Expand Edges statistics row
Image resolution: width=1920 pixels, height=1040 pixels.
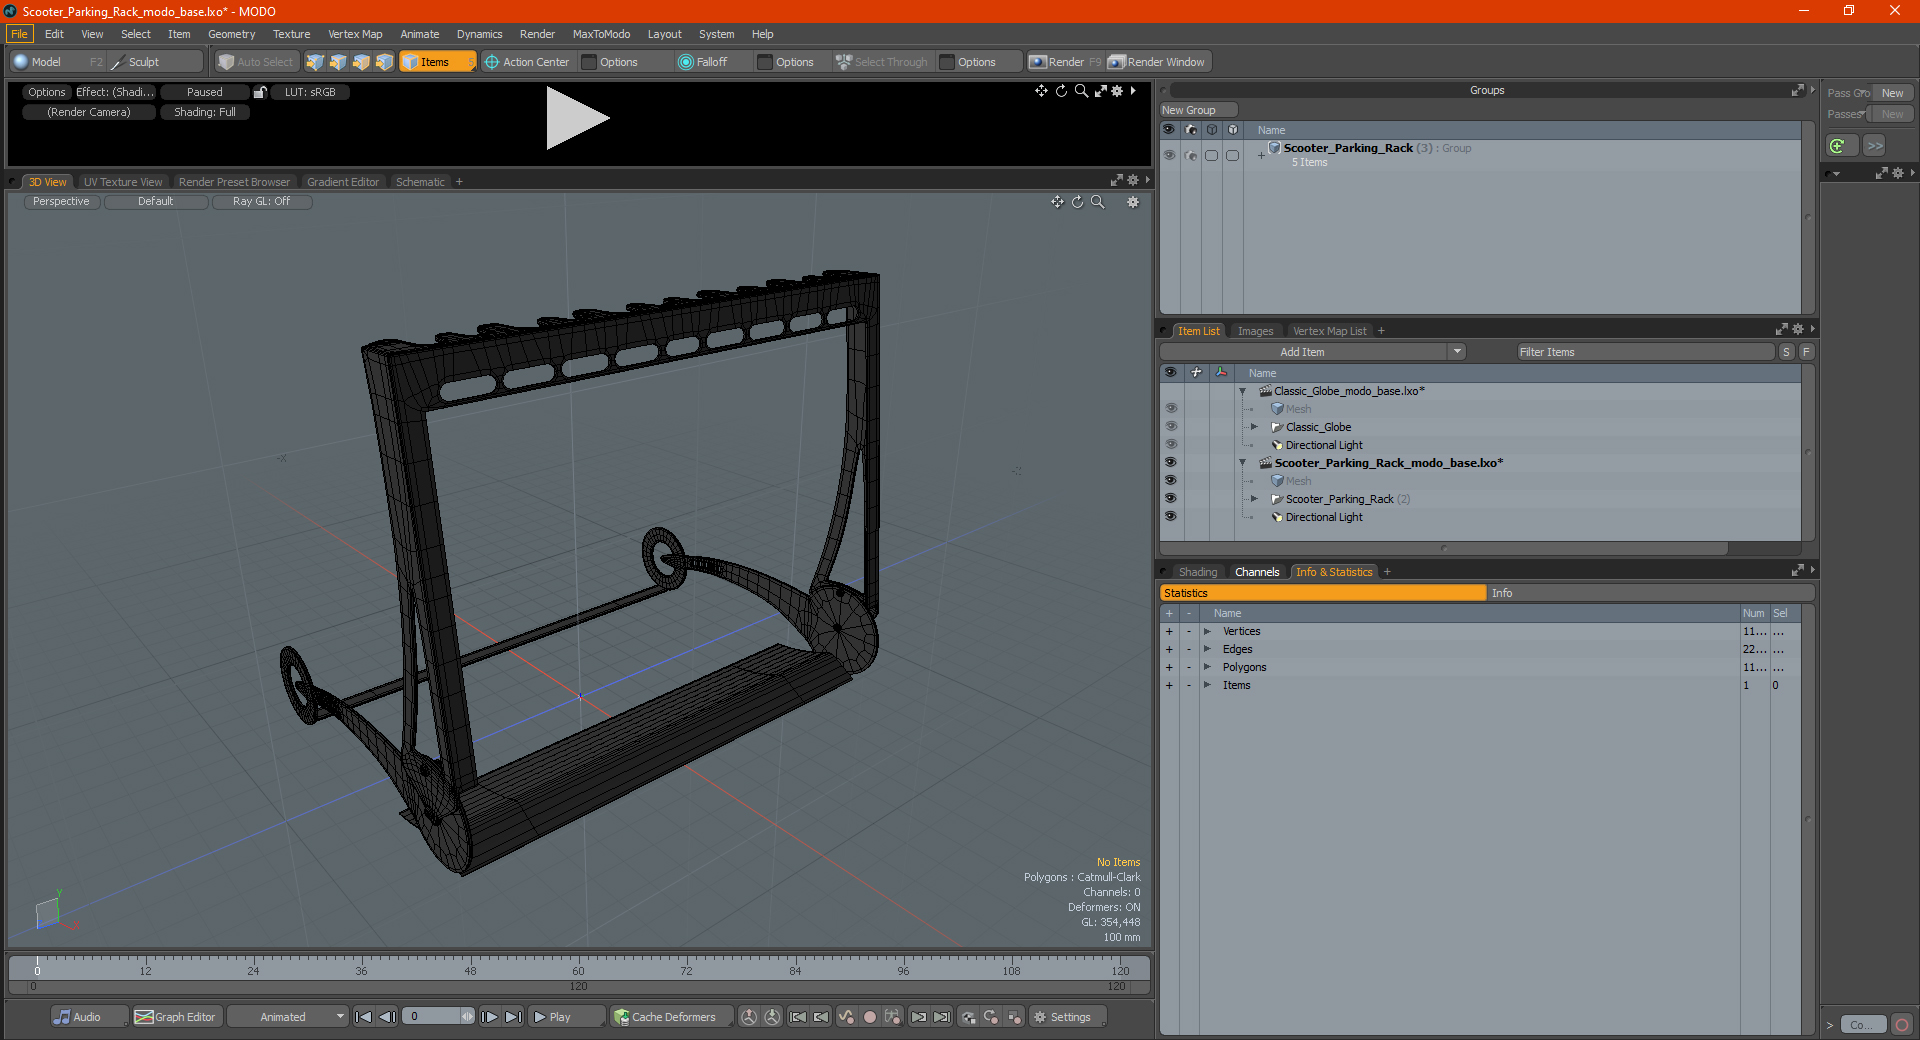(1207, 650)
